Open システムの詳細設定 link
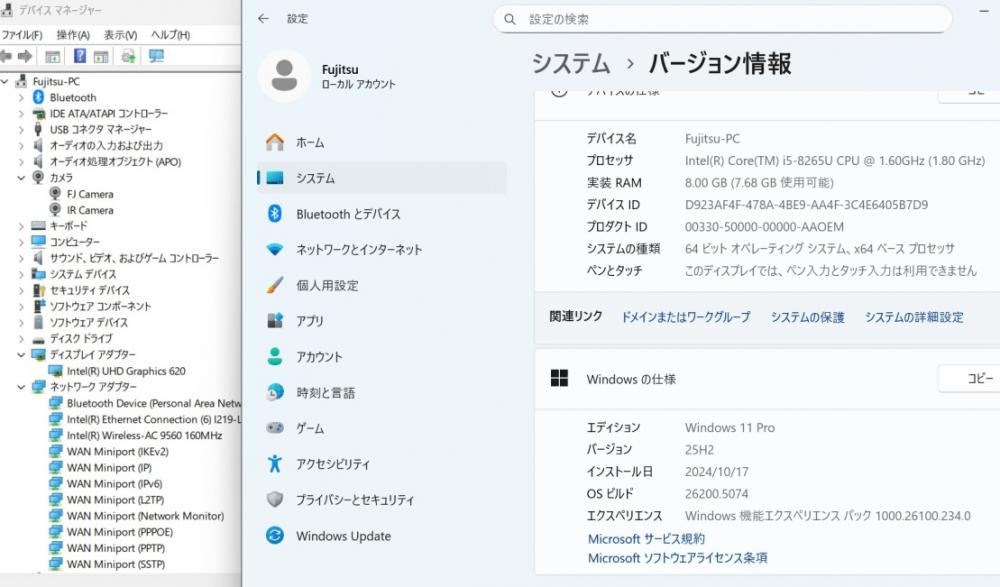 (x=914, y=316)
